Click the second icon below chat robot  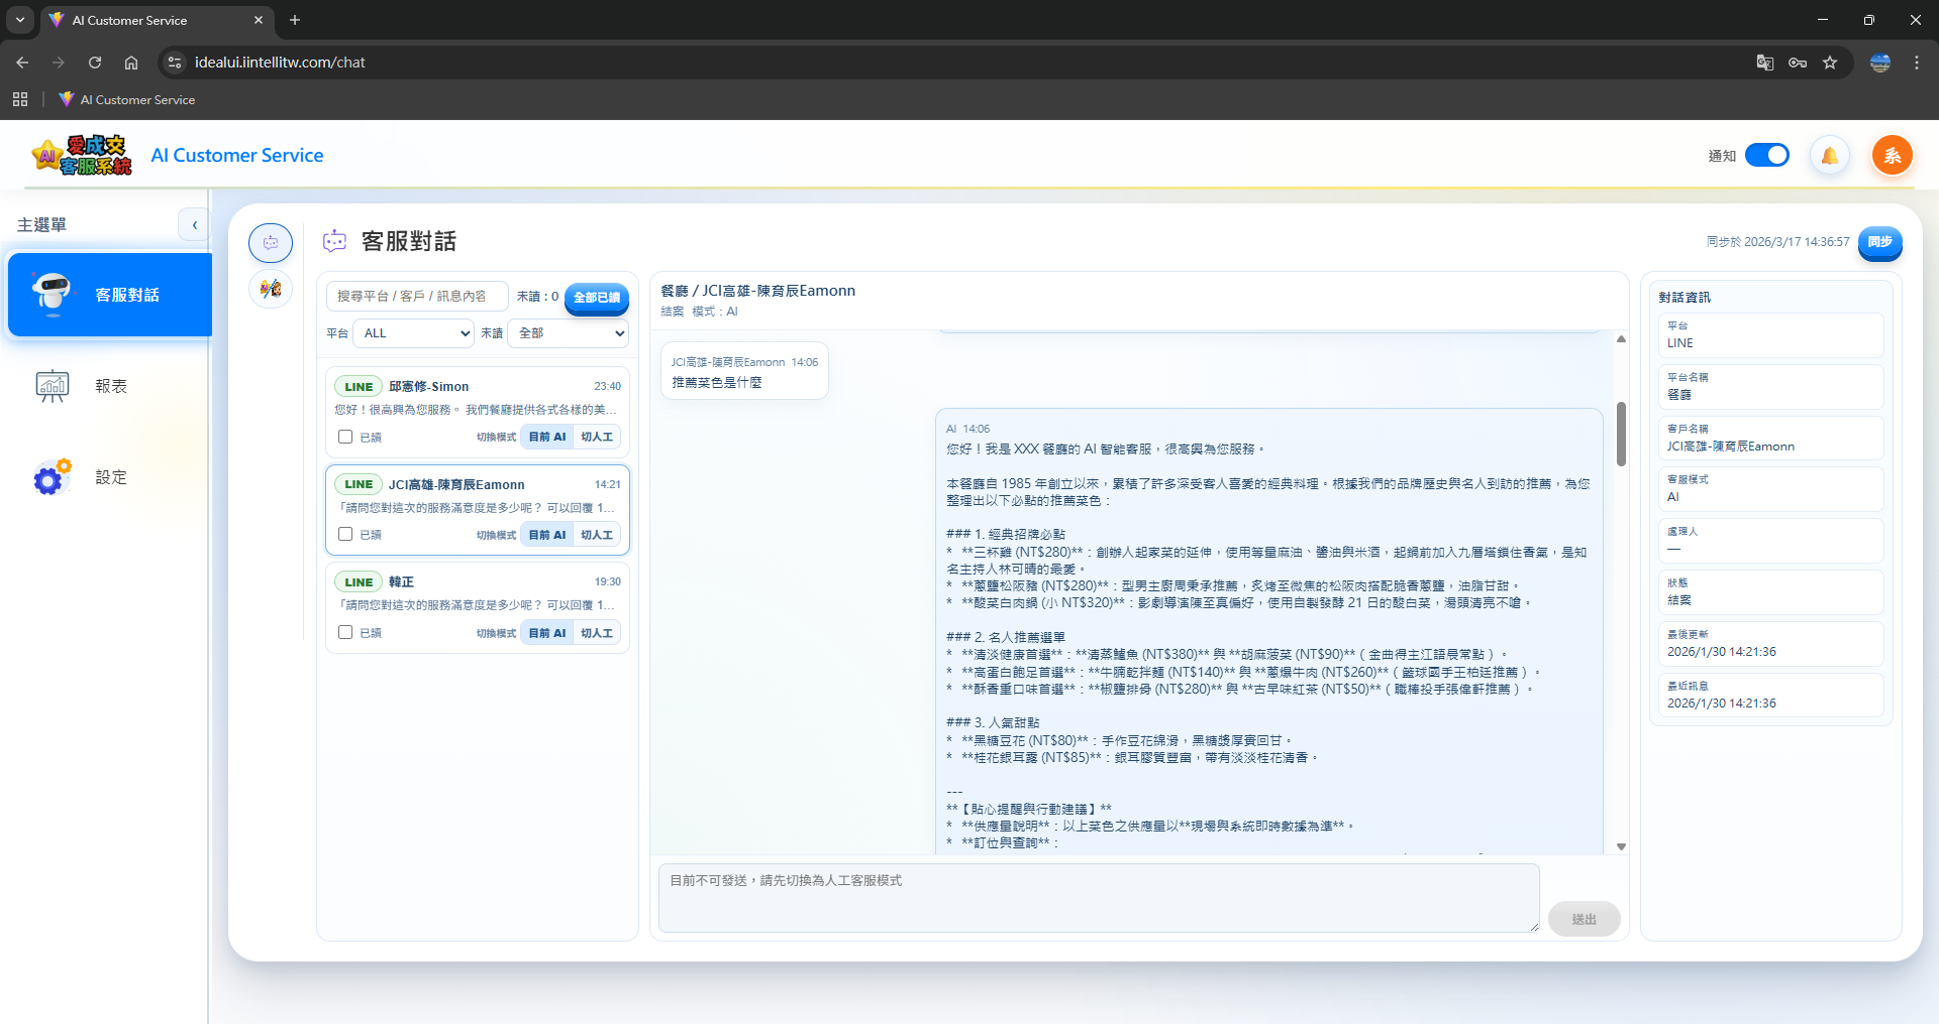click(270, 290)
